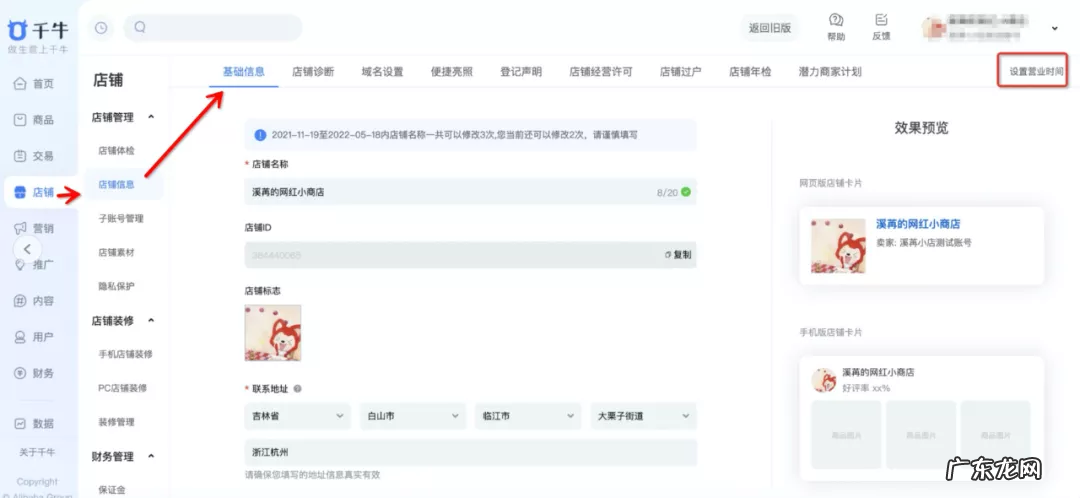
Task: Open 数据 data in sidebar
Action: [x=34, y=423]
